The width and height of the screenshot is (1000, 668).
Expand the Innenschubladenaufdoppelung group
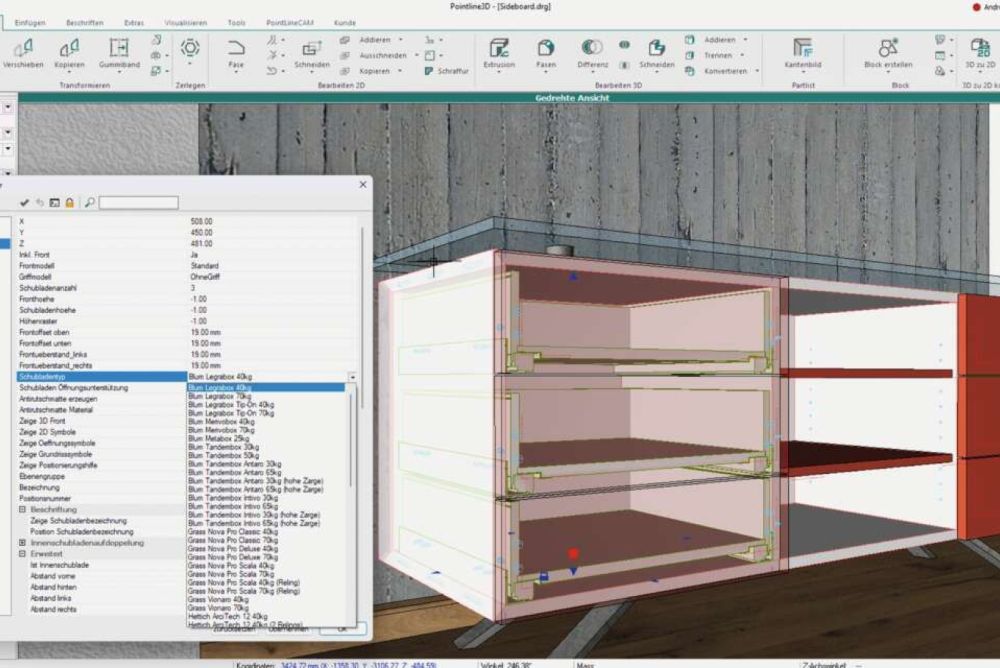click(x=22, y=543)
